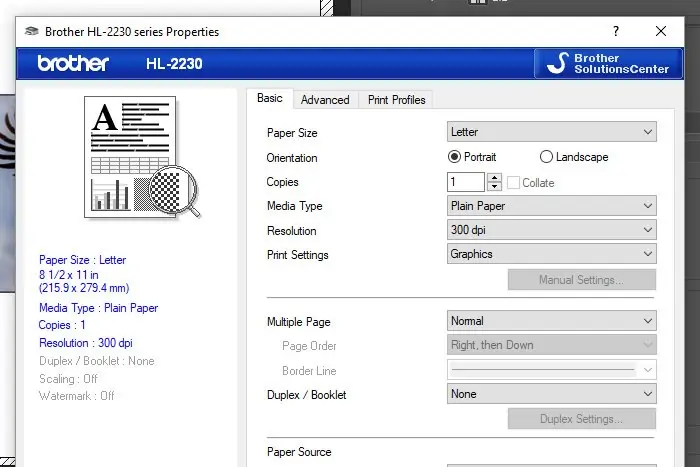Click the 'Paper Size : Letter' summary text
Screen dimensions: 700x467
(83, 260)
